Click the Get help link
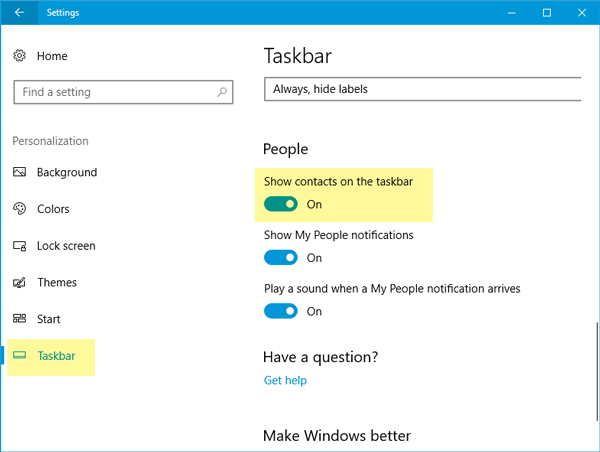 tap(285, 380)
